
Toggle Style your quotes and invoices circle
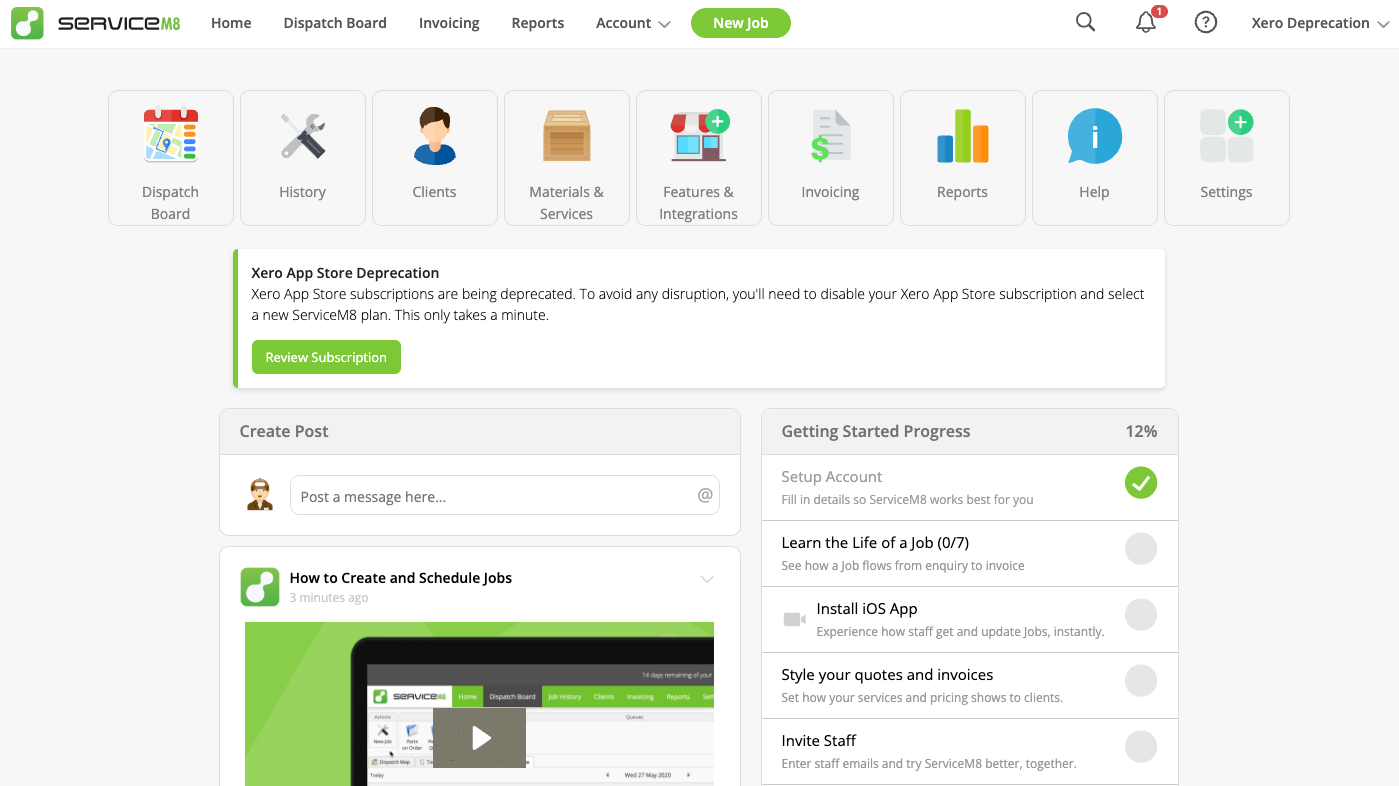(1141, 681)
